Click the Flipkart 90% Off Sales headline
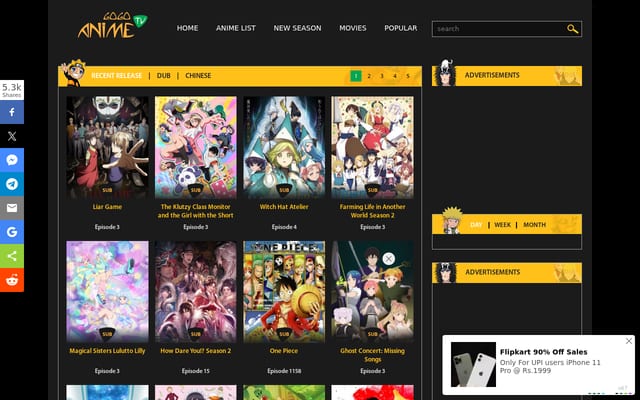 coord(544,352)
